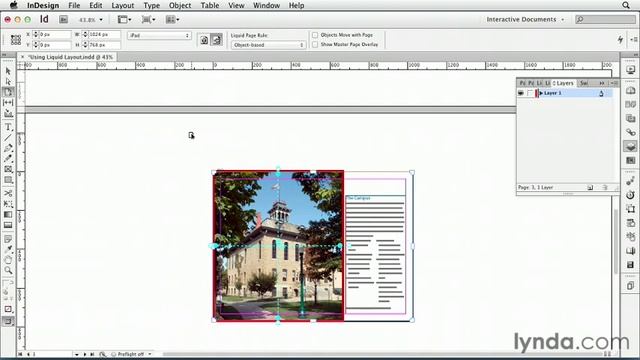640x360 pixels.
Task: Open the Window menu
Action: coord(267,5)
